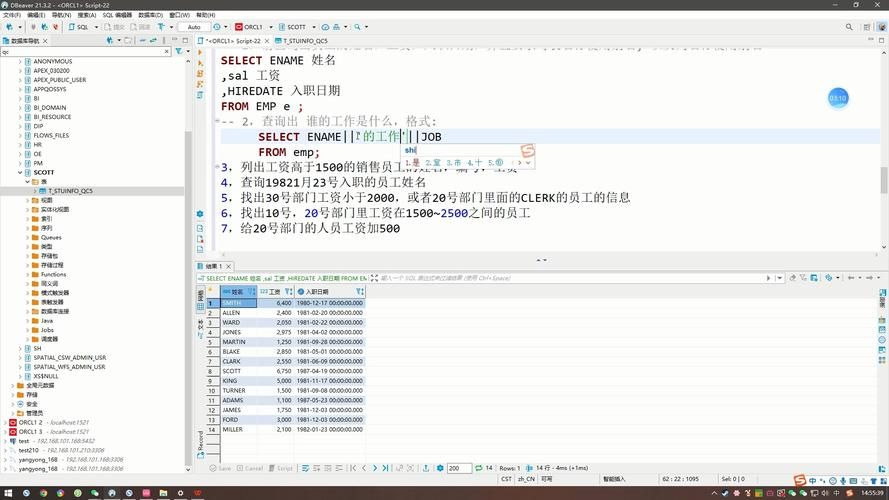Click the Script button in results toolbar
This screenshot has height=500, width=889.
[281, 468]
